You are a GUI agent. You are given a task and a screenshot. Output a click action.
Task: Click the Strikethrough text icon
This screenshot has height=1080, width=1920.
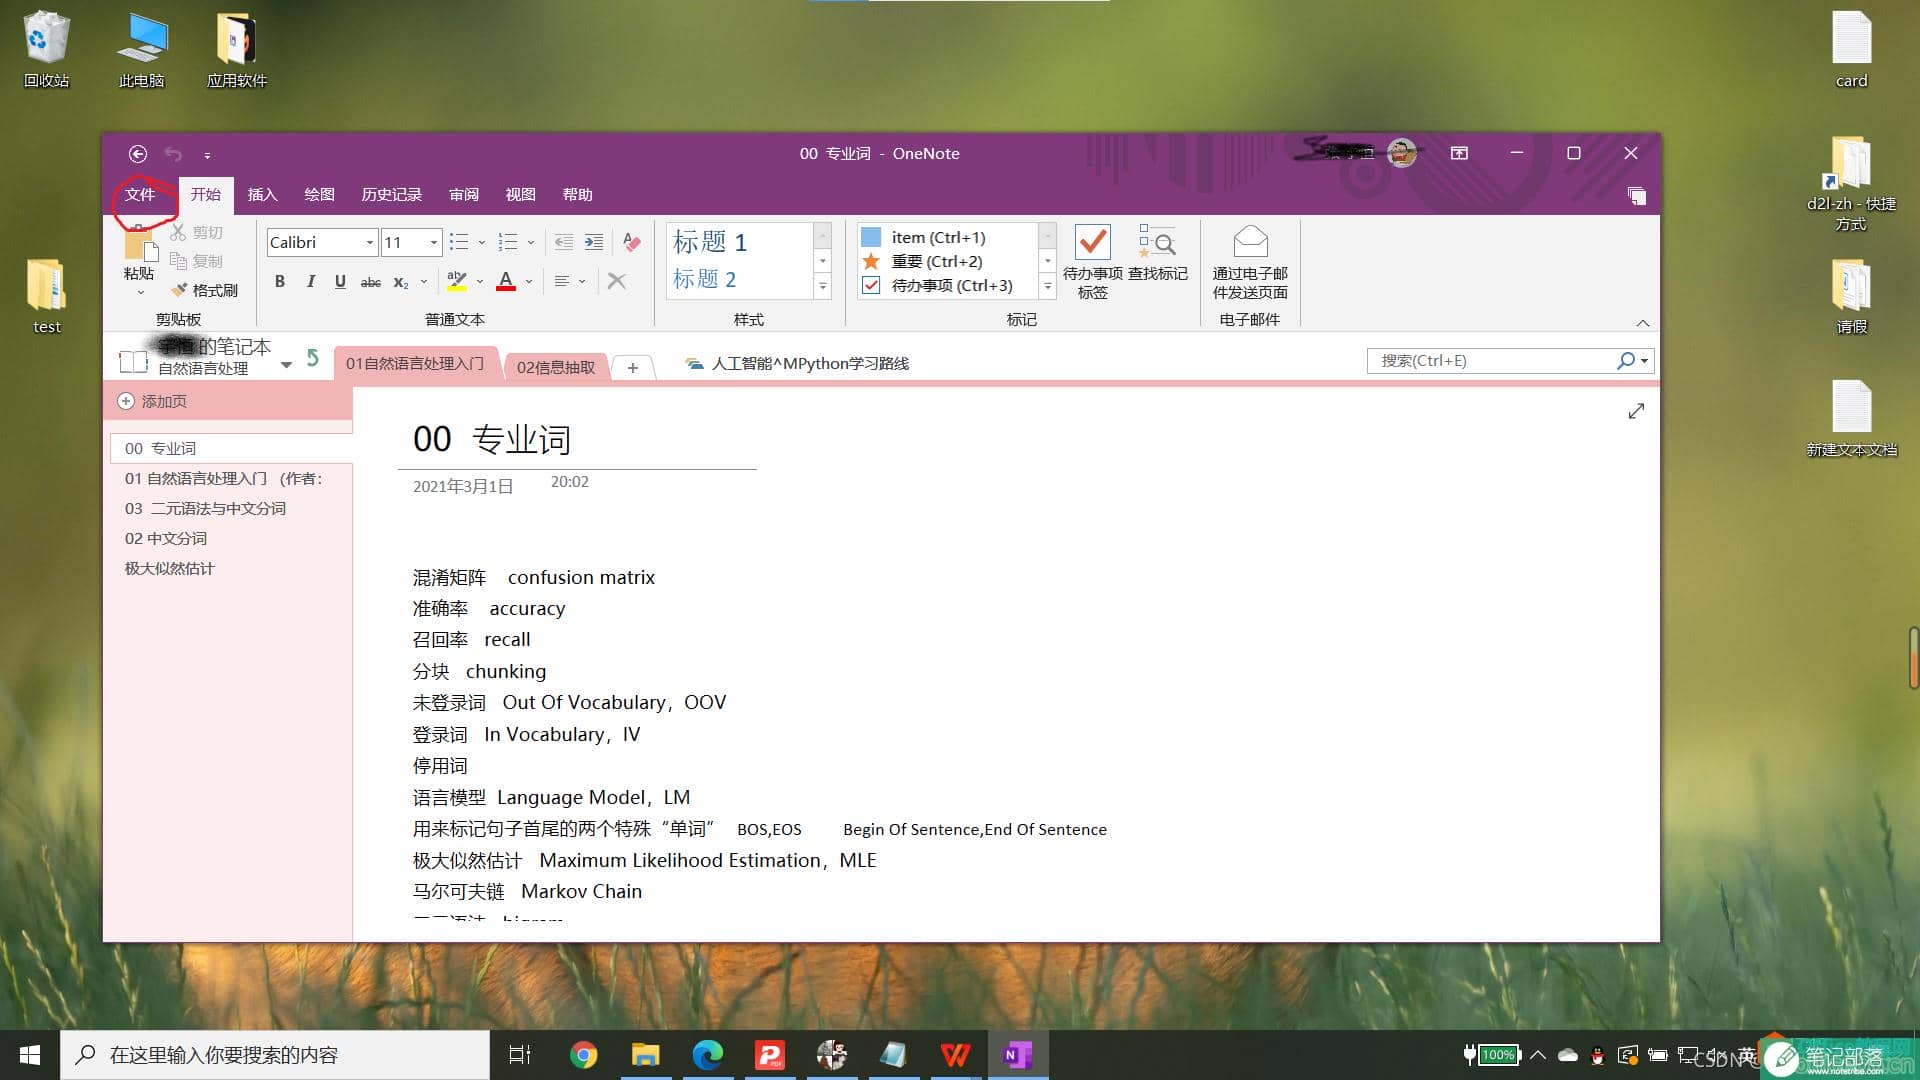[x=371, y=281]
